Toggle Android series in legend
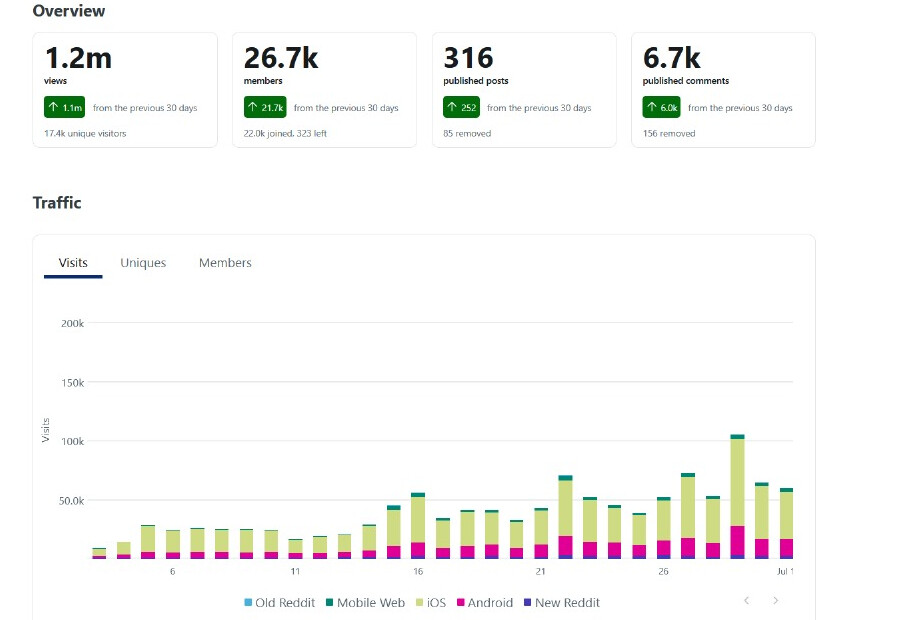Image resolution: width=897 pixels, height=620 pixels. pos(485,602)
